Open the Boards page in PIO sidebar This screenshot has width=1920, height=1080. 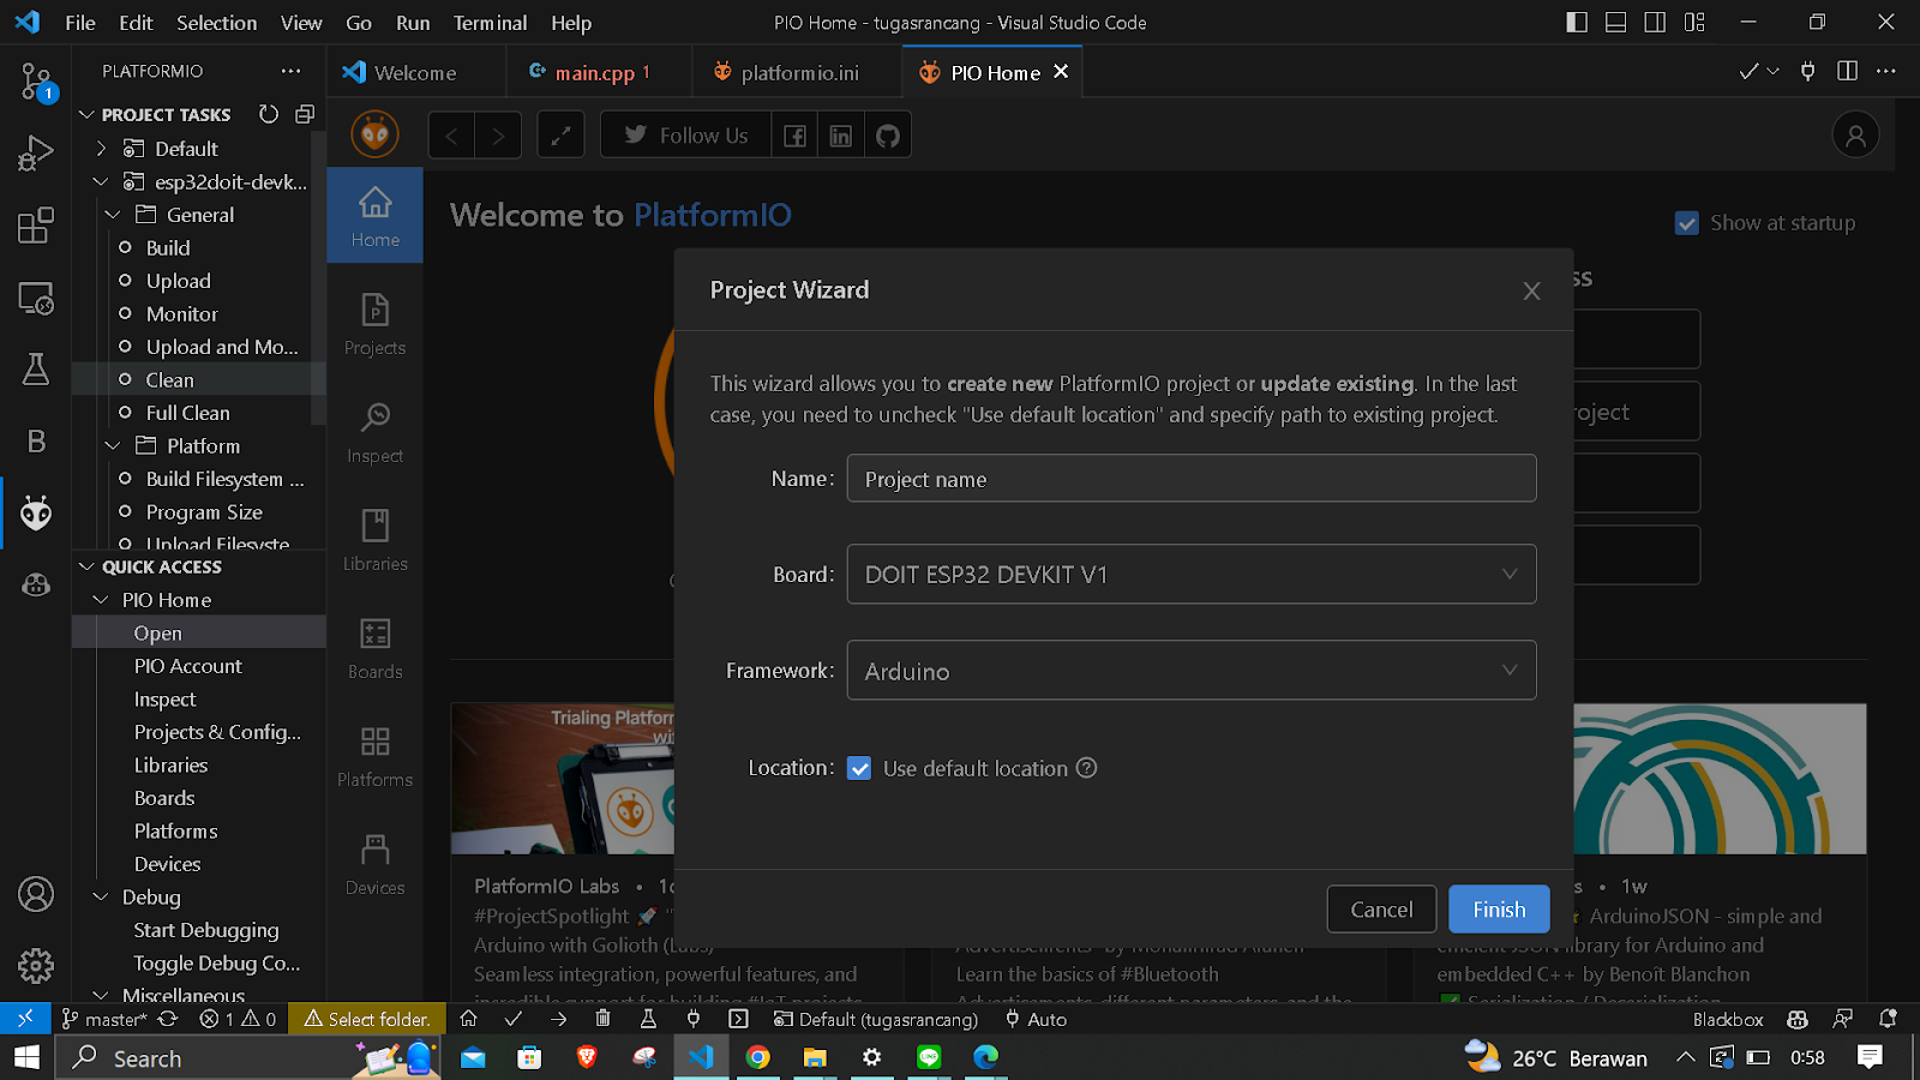point(375,648)
